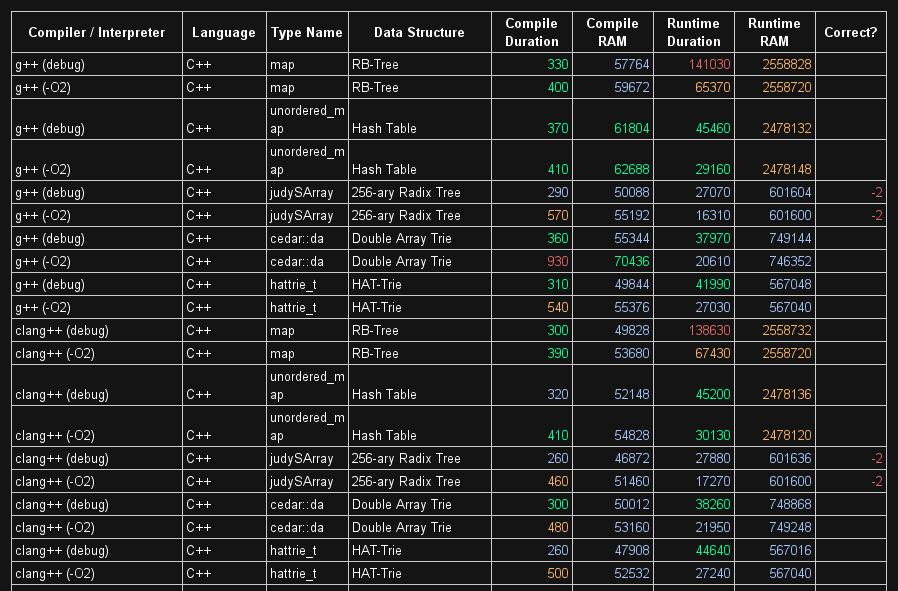Select runtime RAM value 2478120

tap(787, 436)
